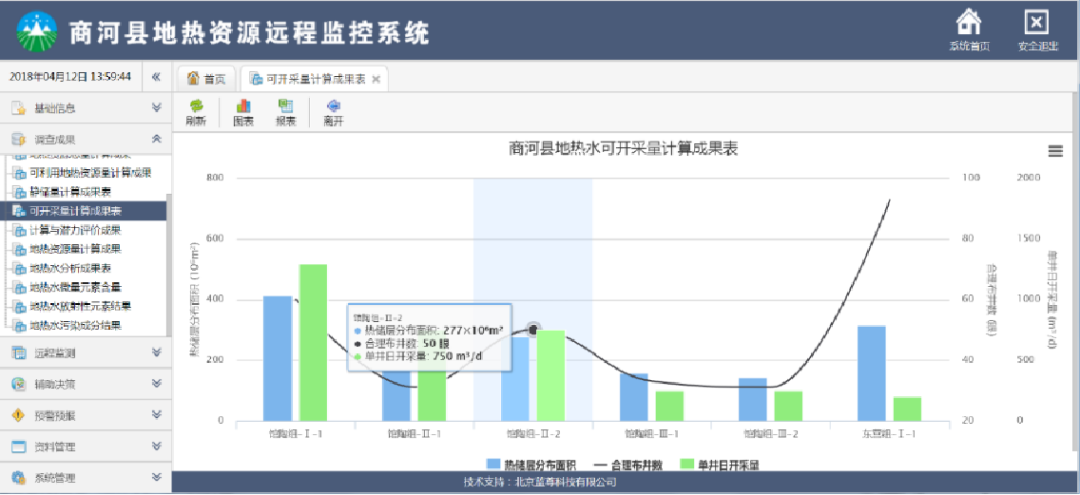Click the 系统管理 gear icon
Viewport: 1080px width, 495px height.
18,478
